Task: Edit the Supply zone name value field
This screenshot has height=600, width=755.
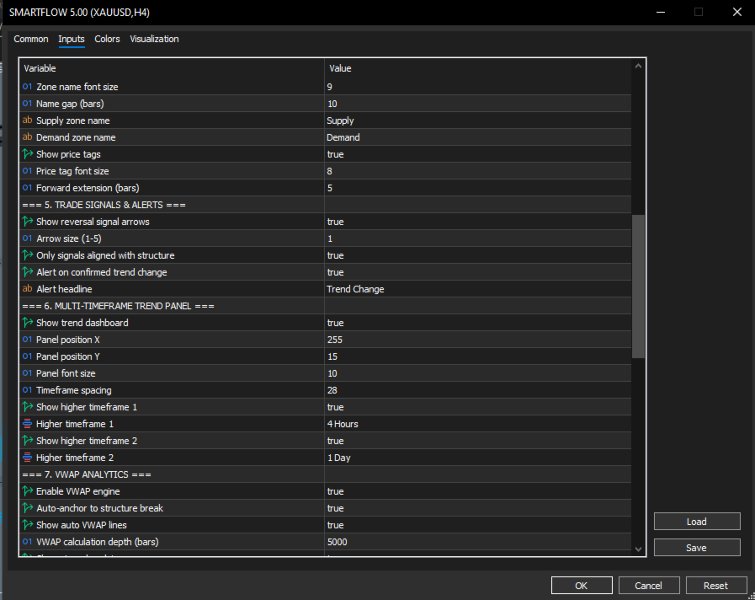Action: tap(478, 120)
